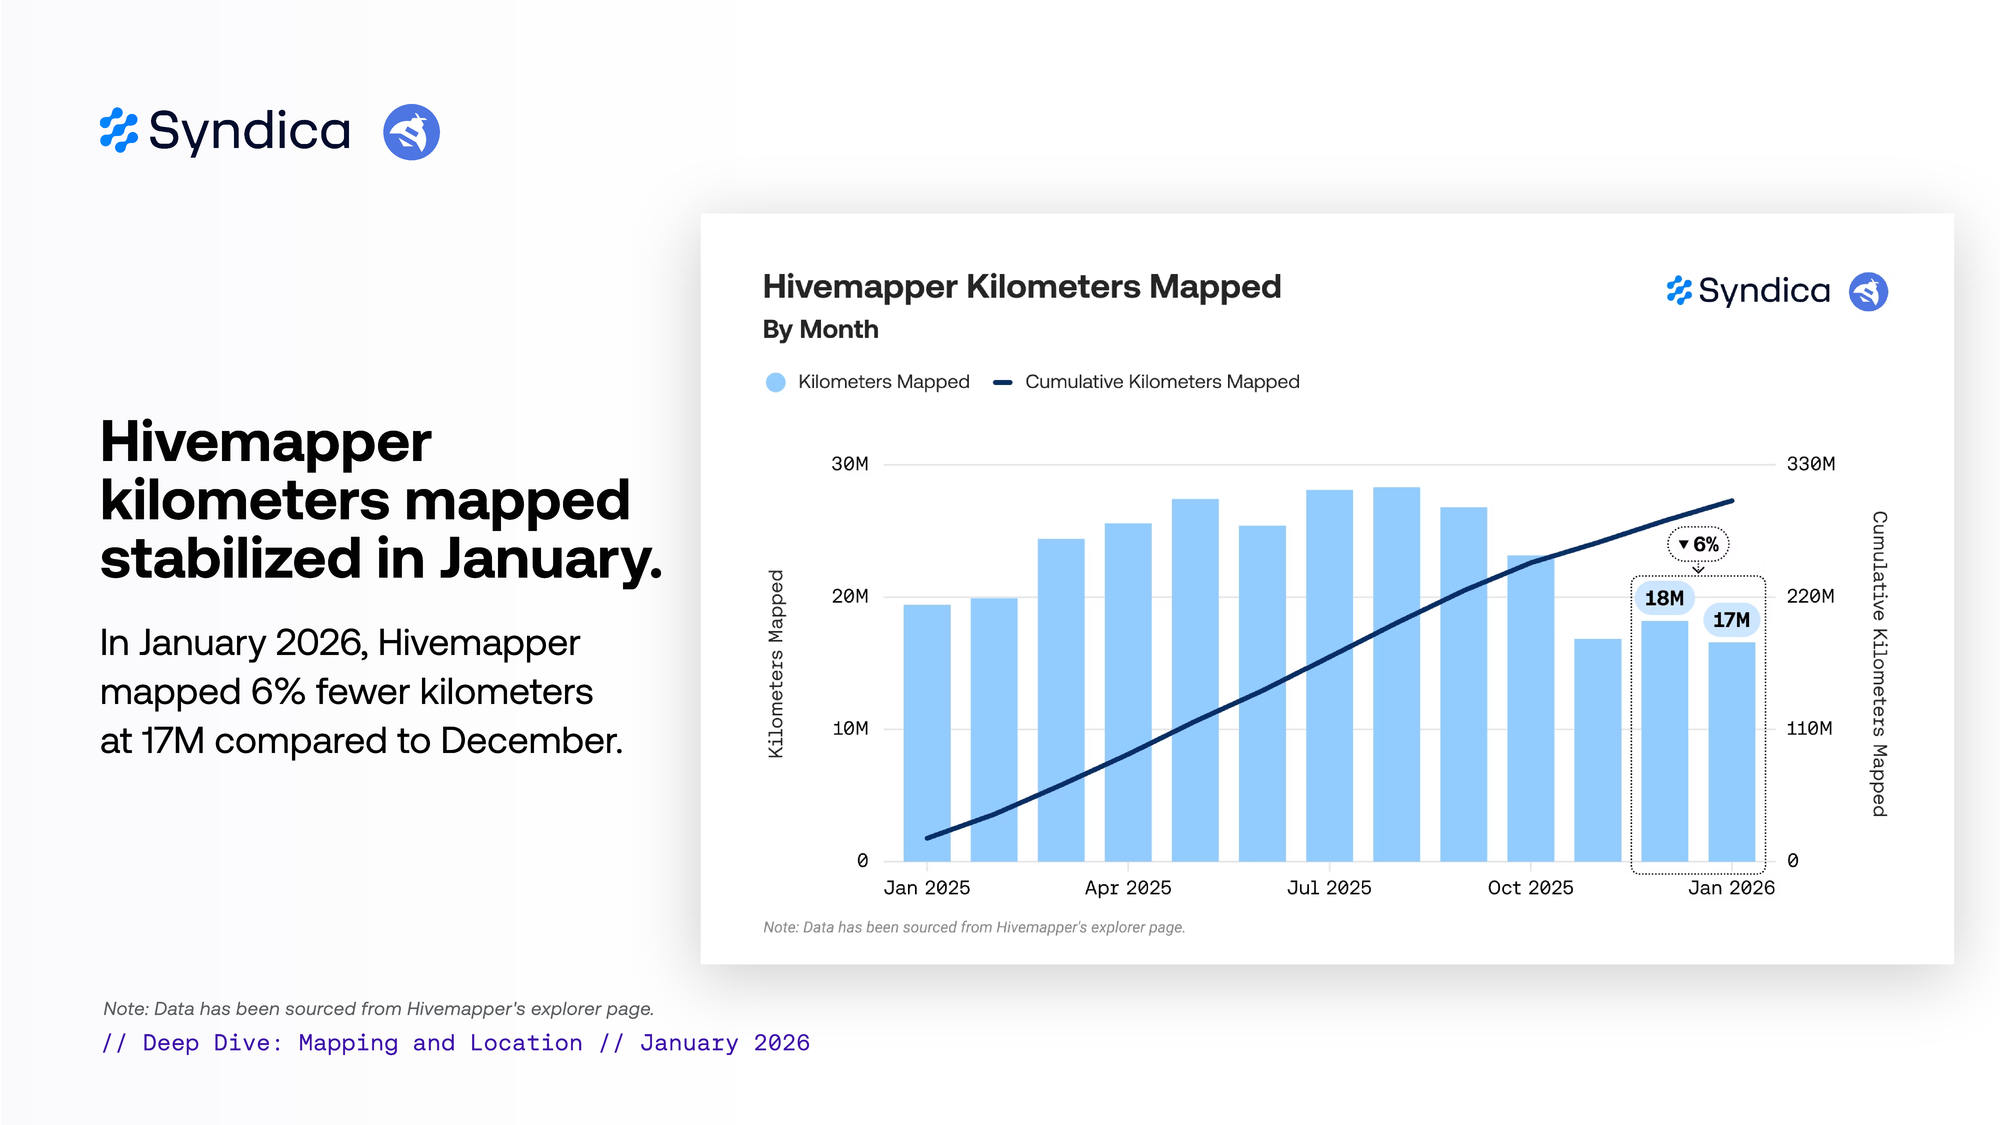This screenshot has width=2000, height=1125.
Task: Click the January 2026 bar
Action: click(1731, 750)
